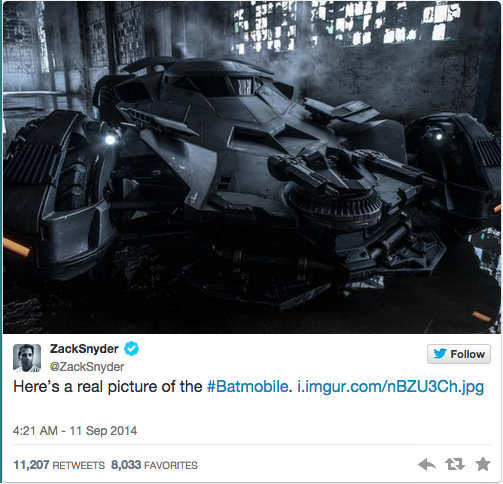Click the Batmobile's left glowing headlight in photo
The image size is (503, 484).
[x=110, y=139]
